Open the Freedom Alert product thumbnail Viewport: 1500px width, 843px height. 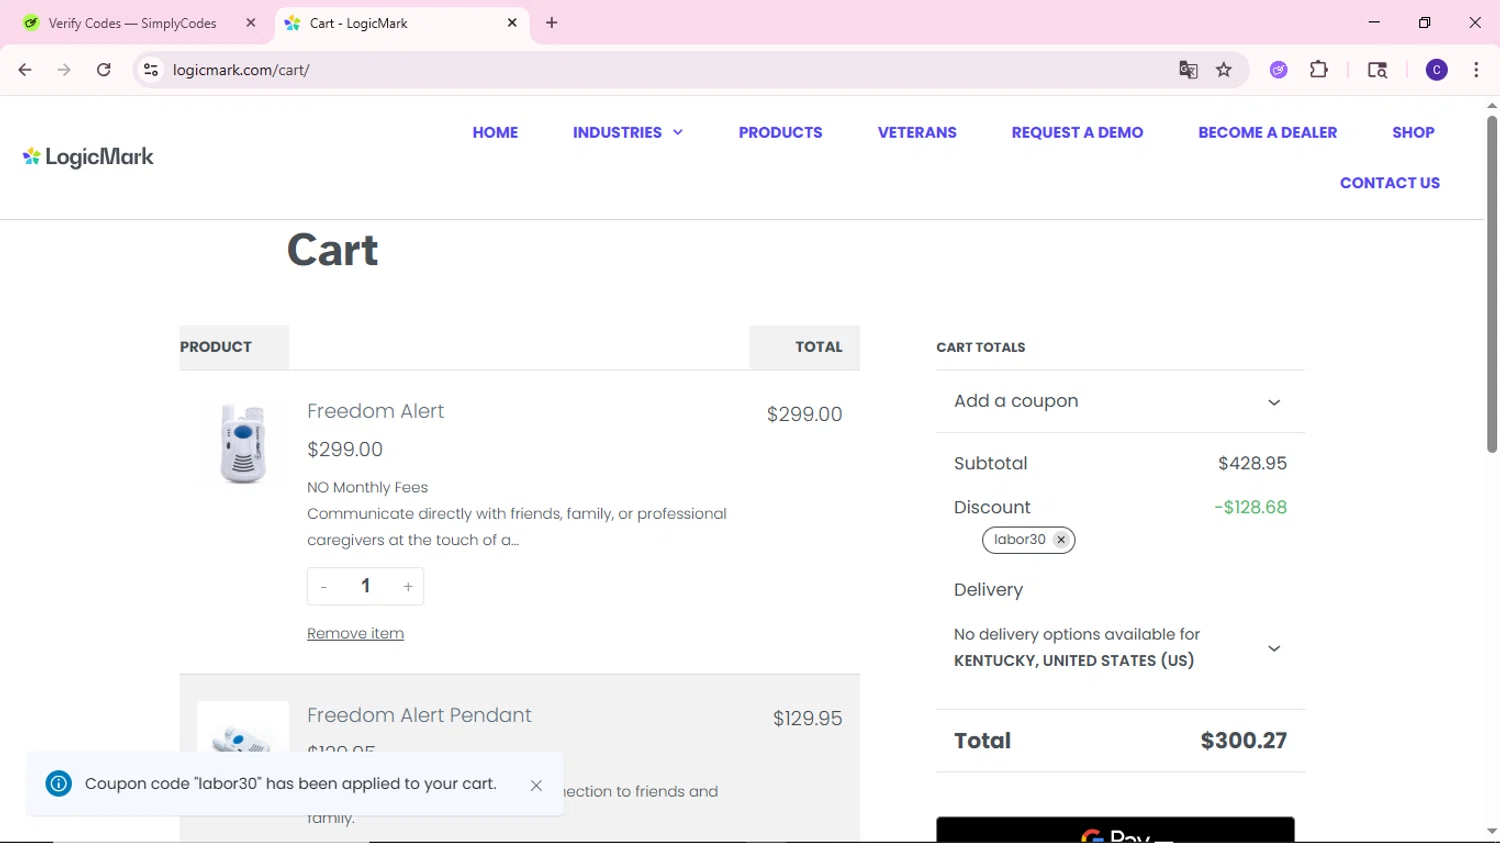243,444
